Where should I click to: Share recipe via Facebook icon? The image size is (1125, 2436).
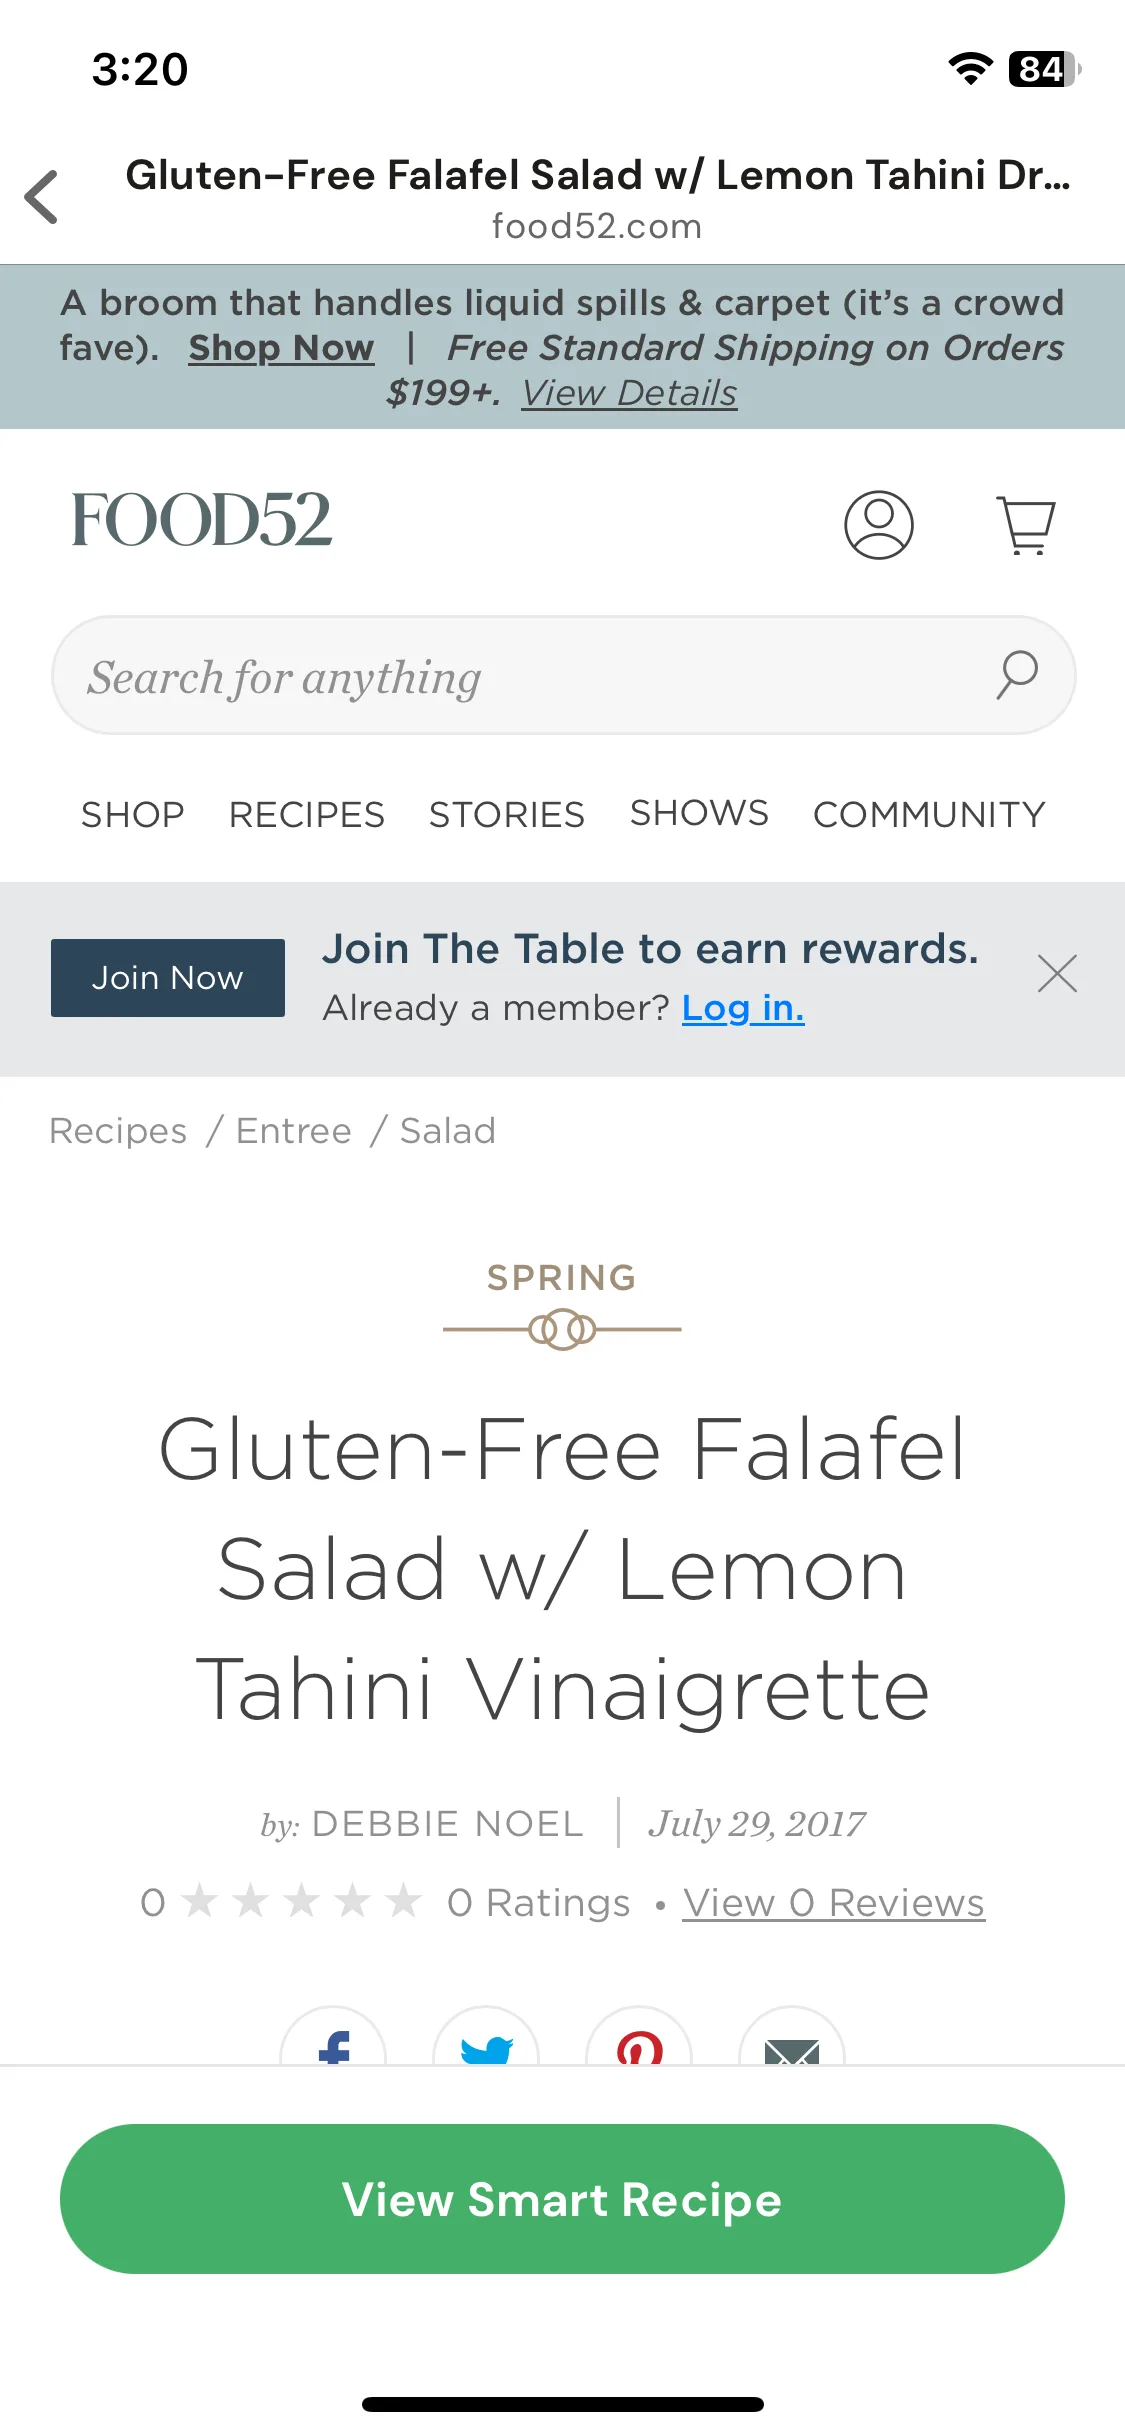pos(333,2036)
